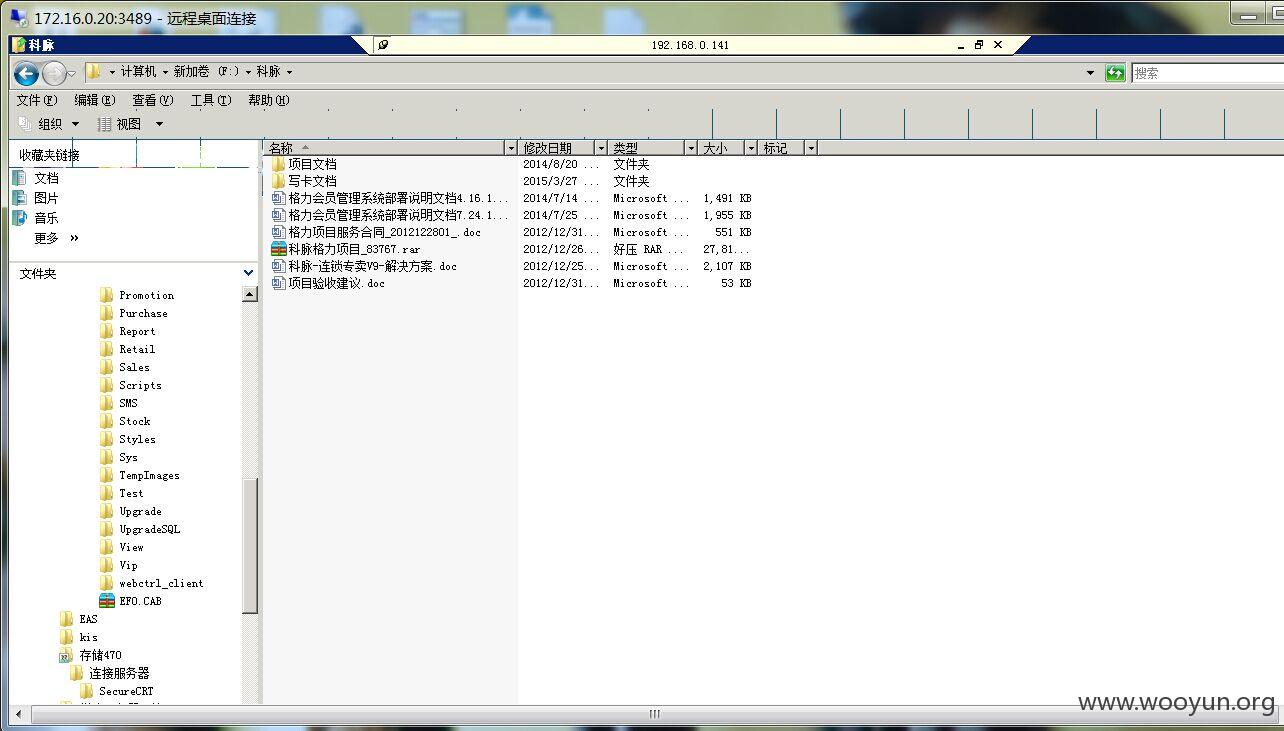This screenshot has width=1284, height=731.
Task: Click the folder icon in the address bar
Action: click(x=93, y=72)
